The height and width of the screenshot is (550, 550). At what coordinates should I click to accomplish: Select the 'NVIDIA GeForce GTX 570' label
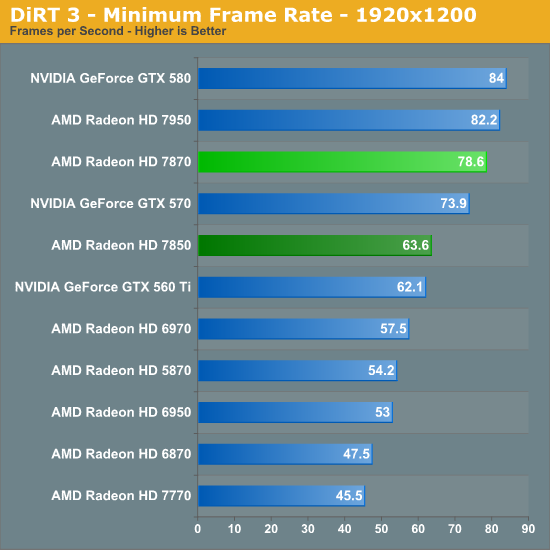point(110,203)
